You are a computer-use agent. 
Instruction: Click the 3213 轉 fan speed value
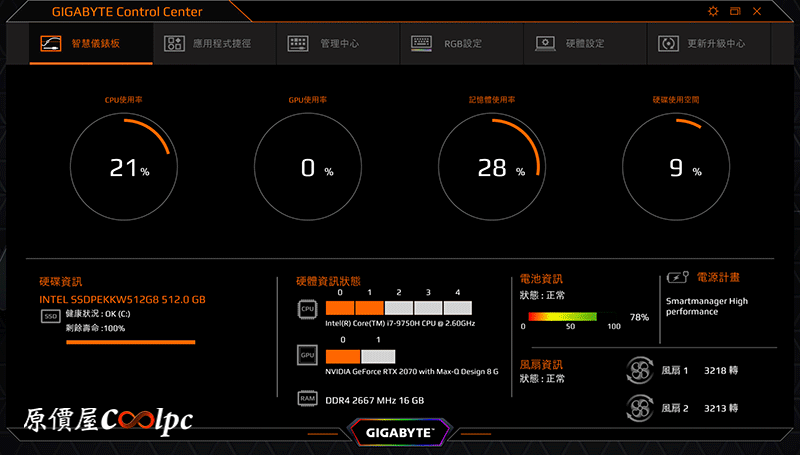[x=721, y=408]
